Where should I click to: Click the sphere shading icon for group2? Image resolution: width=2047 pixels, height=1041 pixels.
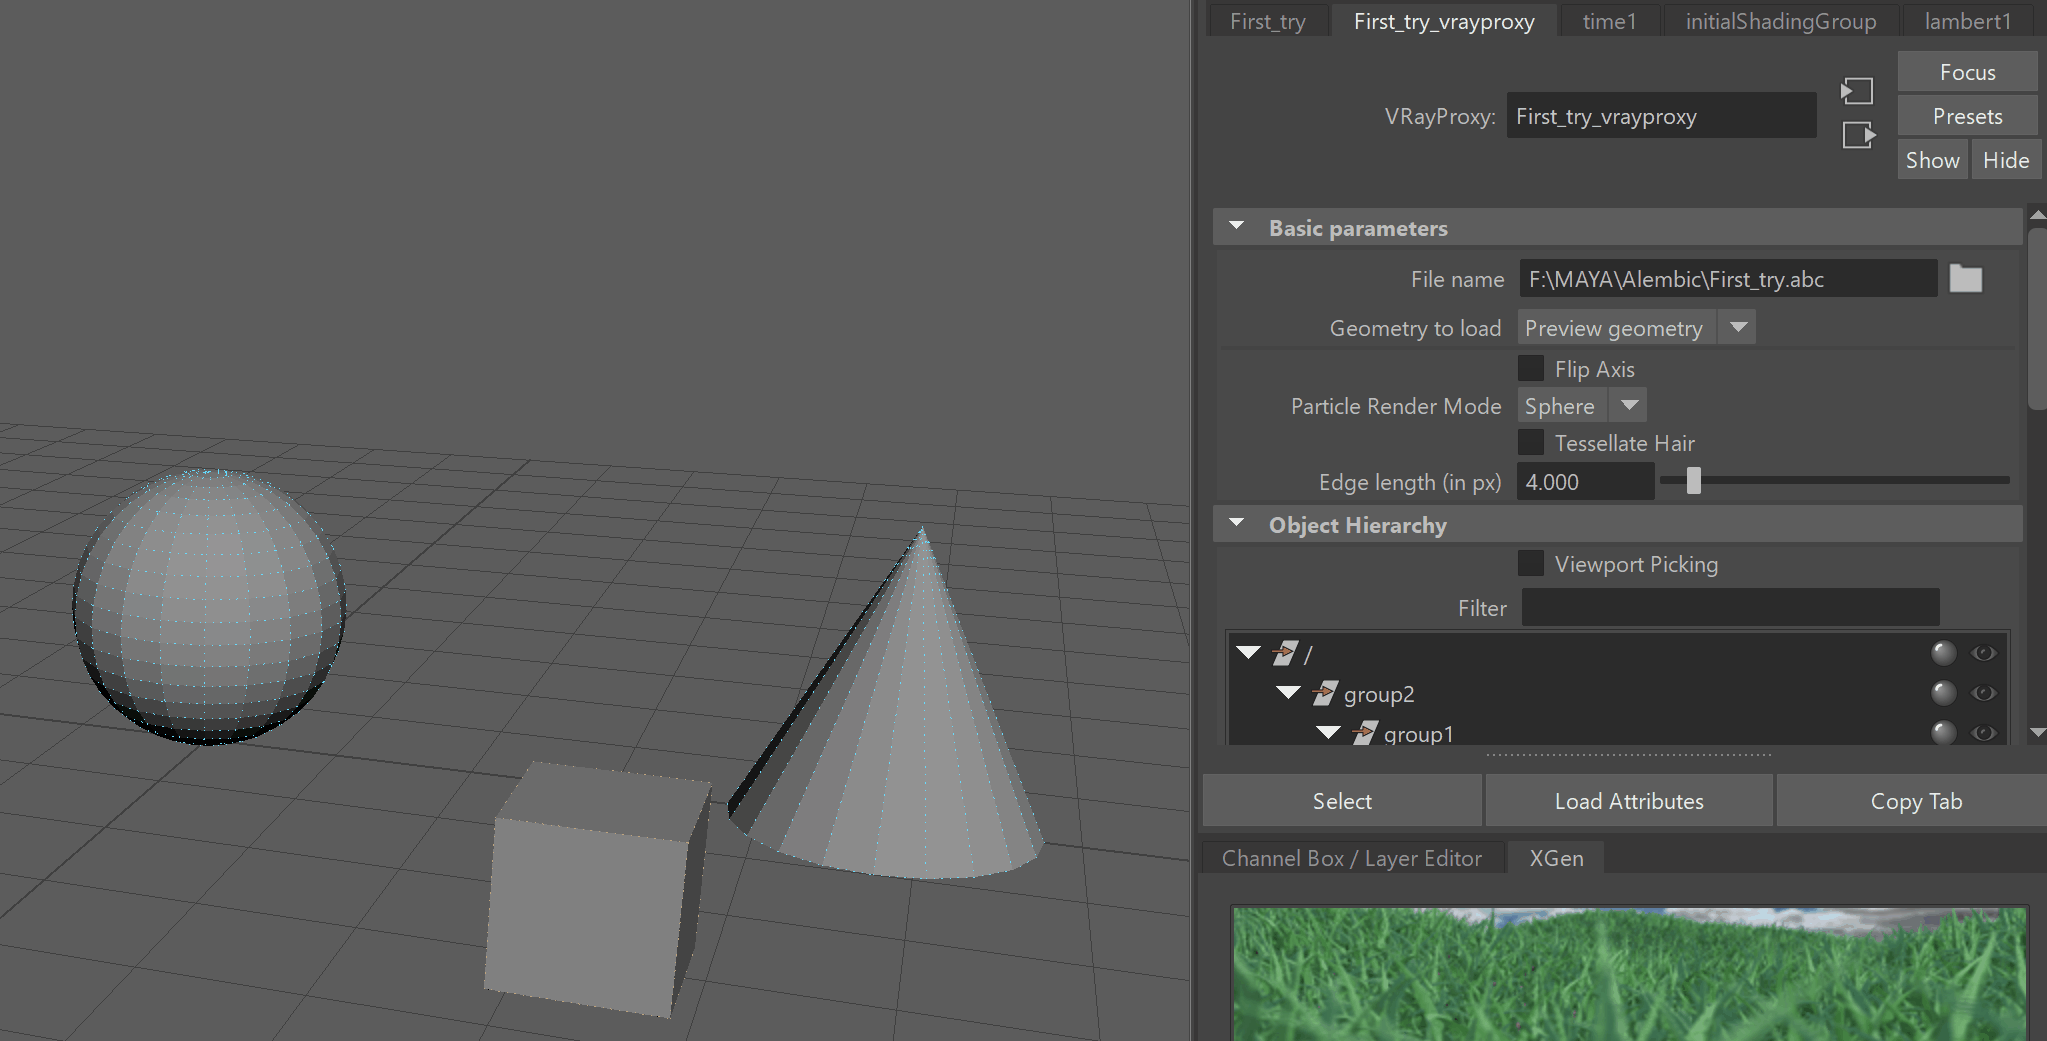[x=1943, y=693]
